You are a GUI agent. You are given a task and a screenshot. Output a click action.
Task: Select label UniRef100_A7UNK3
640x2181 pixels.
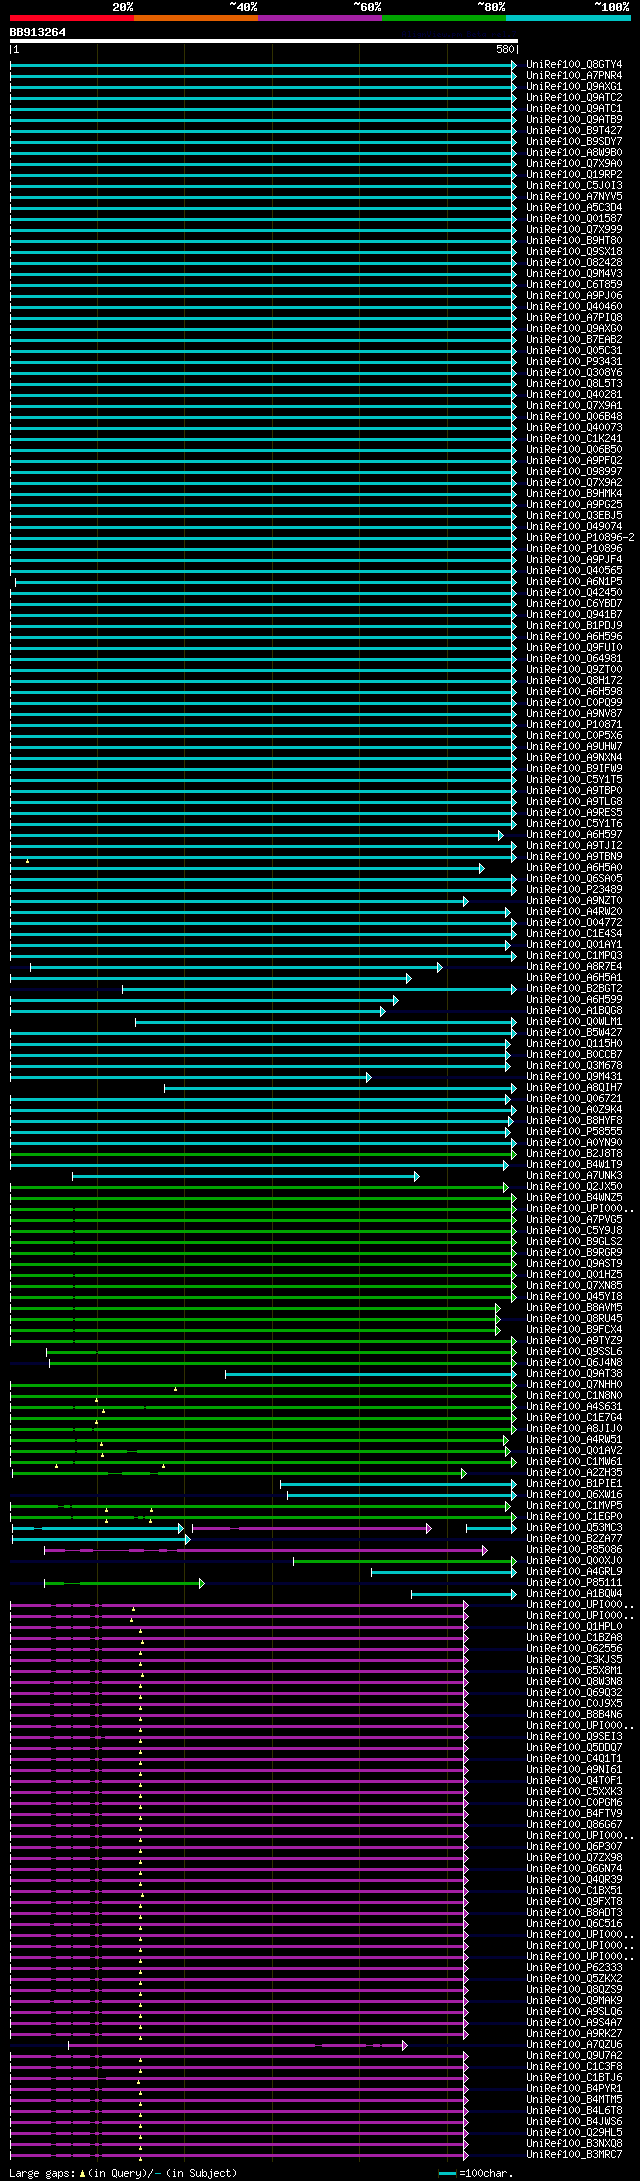(x=574, y=1176)
